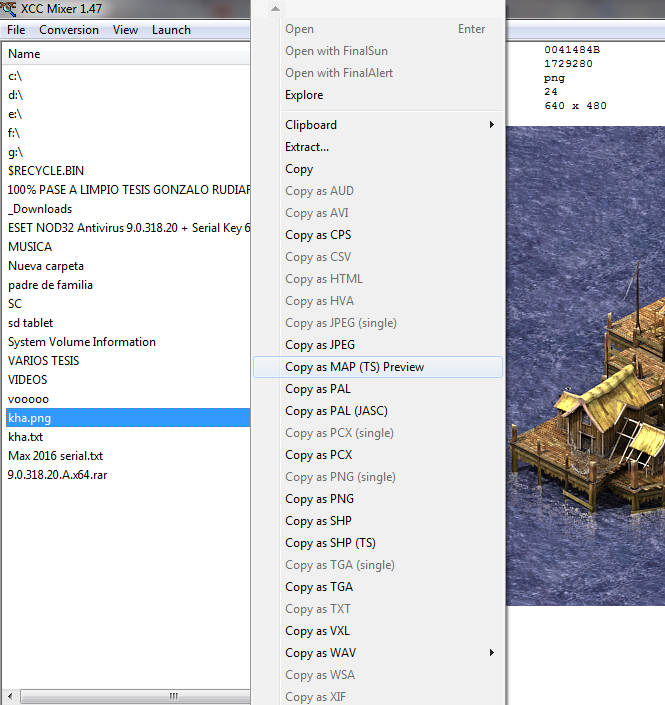Select the 100% PASE A LIMPIO TESIS entry

click(x=129, y=190)
